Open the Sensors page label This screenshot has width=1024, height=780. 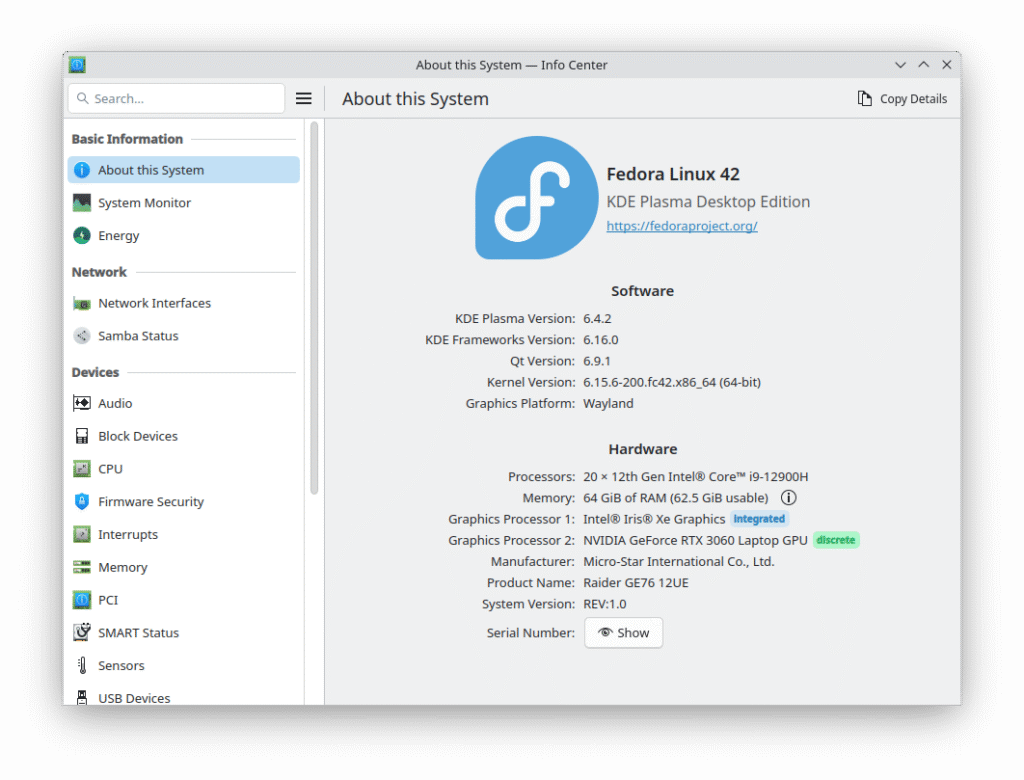[121, 665]
